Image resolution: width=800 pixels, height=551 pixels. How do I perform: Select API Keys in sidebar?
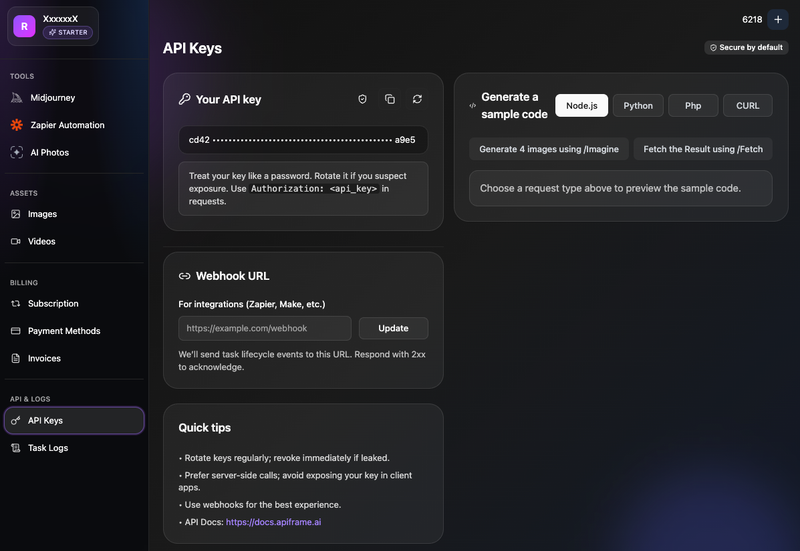click(74, 420)
